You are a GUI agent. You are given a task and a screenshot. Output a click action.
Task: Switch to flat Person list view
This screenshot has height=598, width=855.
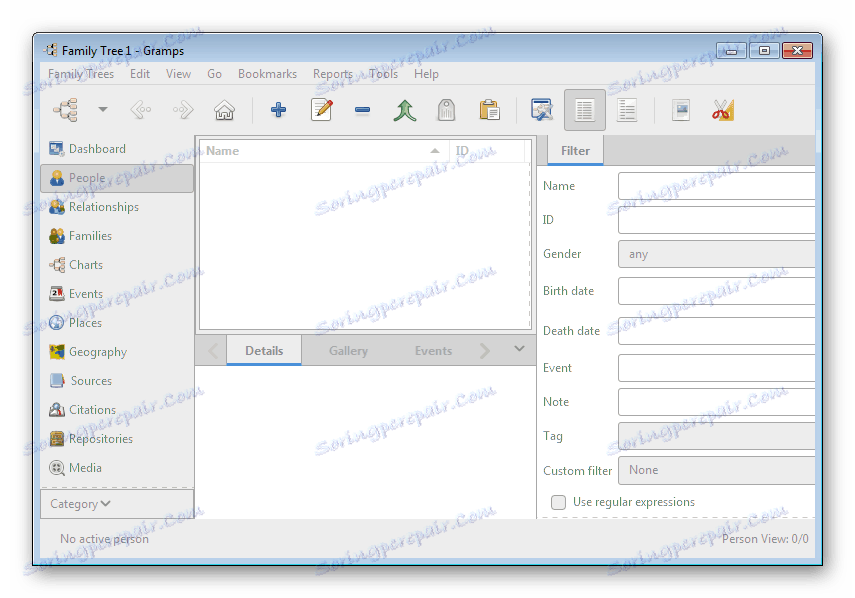click(585, 110)
